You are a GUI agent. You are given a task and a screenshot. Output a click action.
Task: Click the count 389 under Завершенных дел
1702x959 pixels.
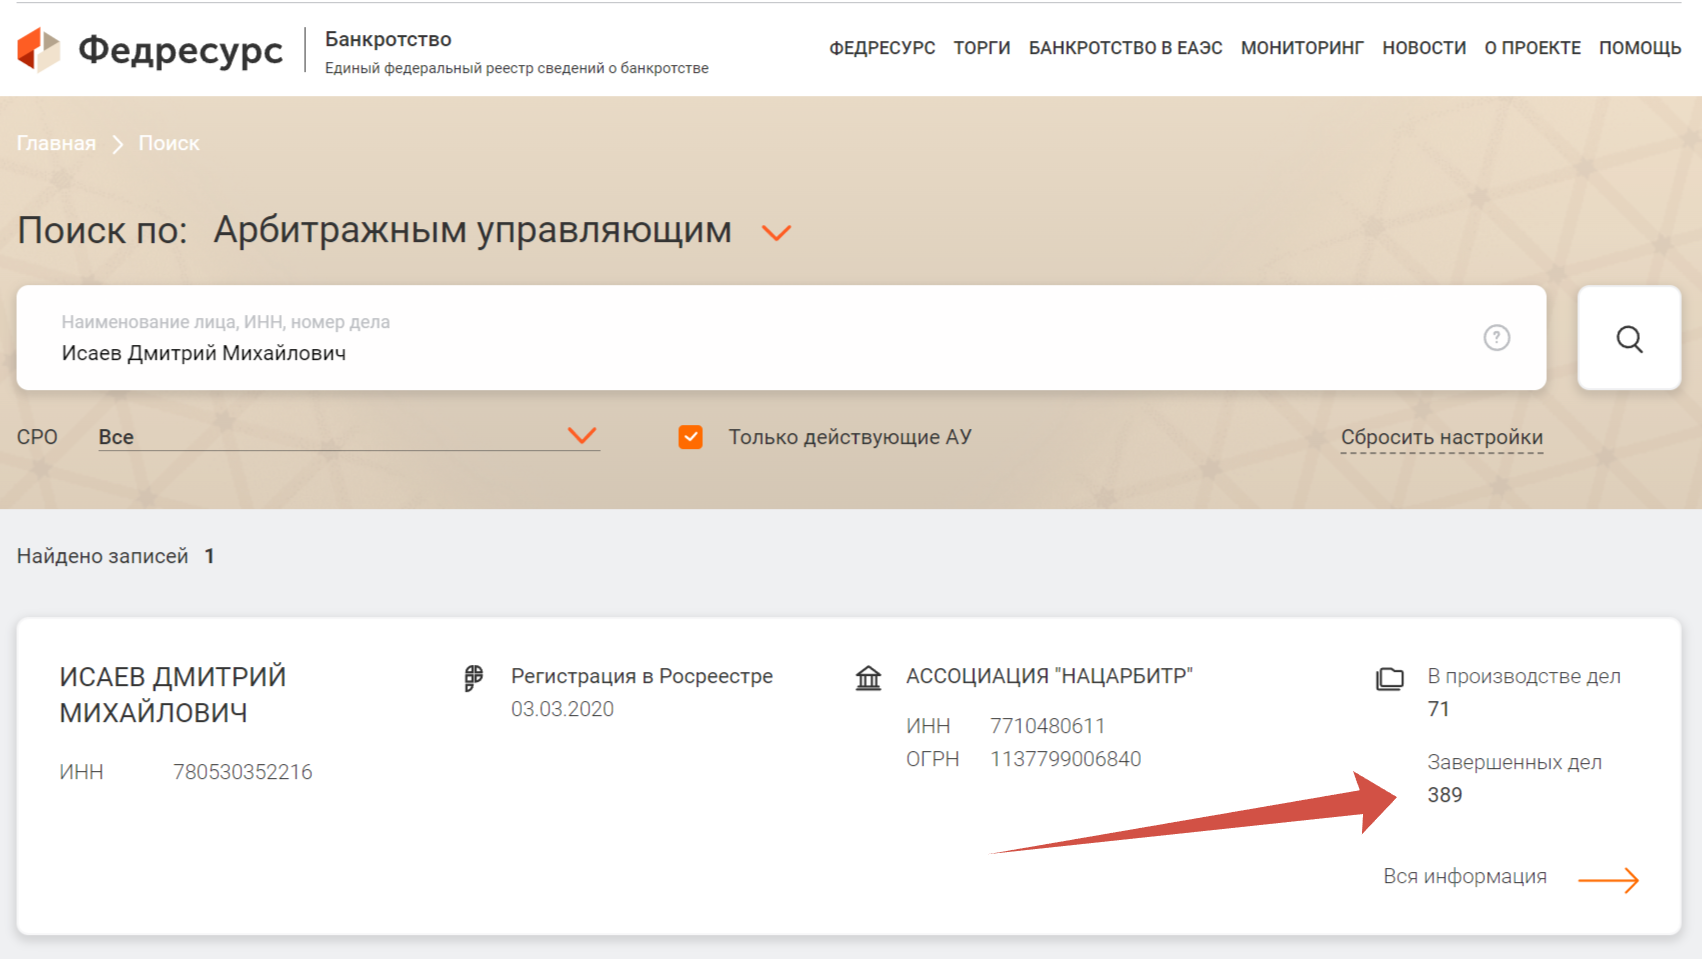pos(1445,795)
